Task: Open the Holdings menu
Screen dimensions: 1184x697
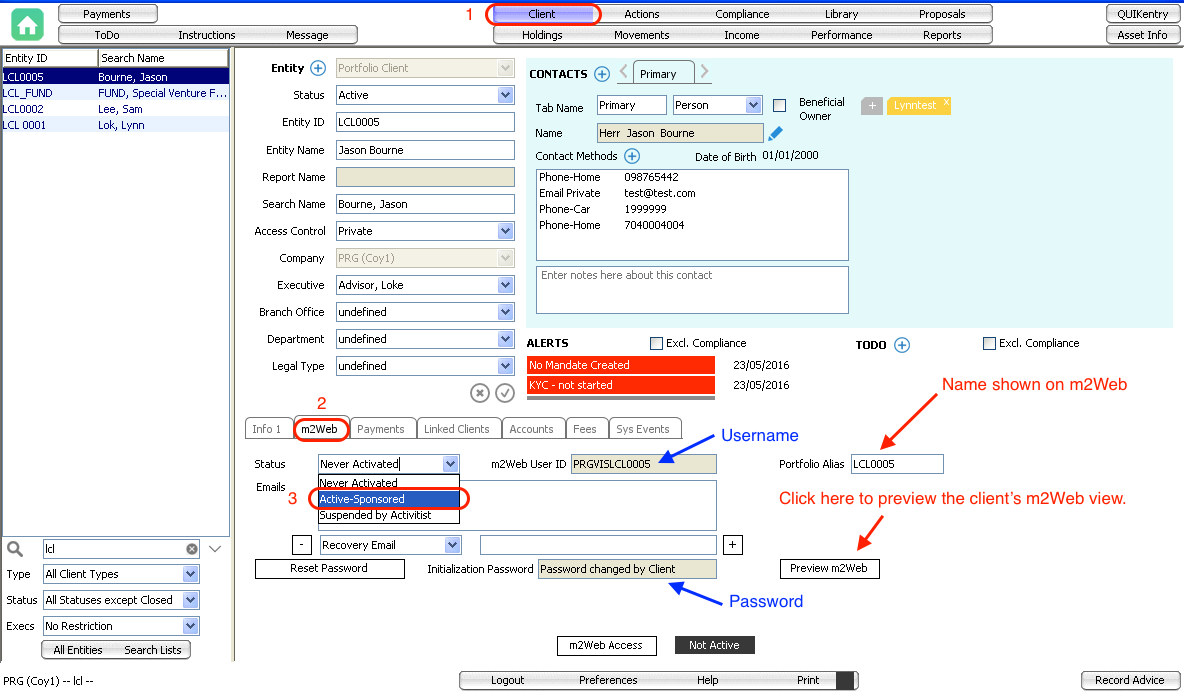Action: [542, 35]
